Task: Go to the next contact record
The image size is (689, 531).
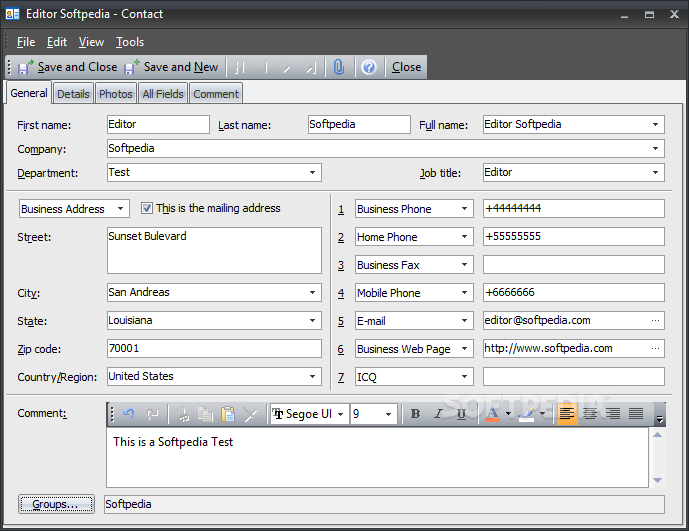Action: click(x=286, y=67)
